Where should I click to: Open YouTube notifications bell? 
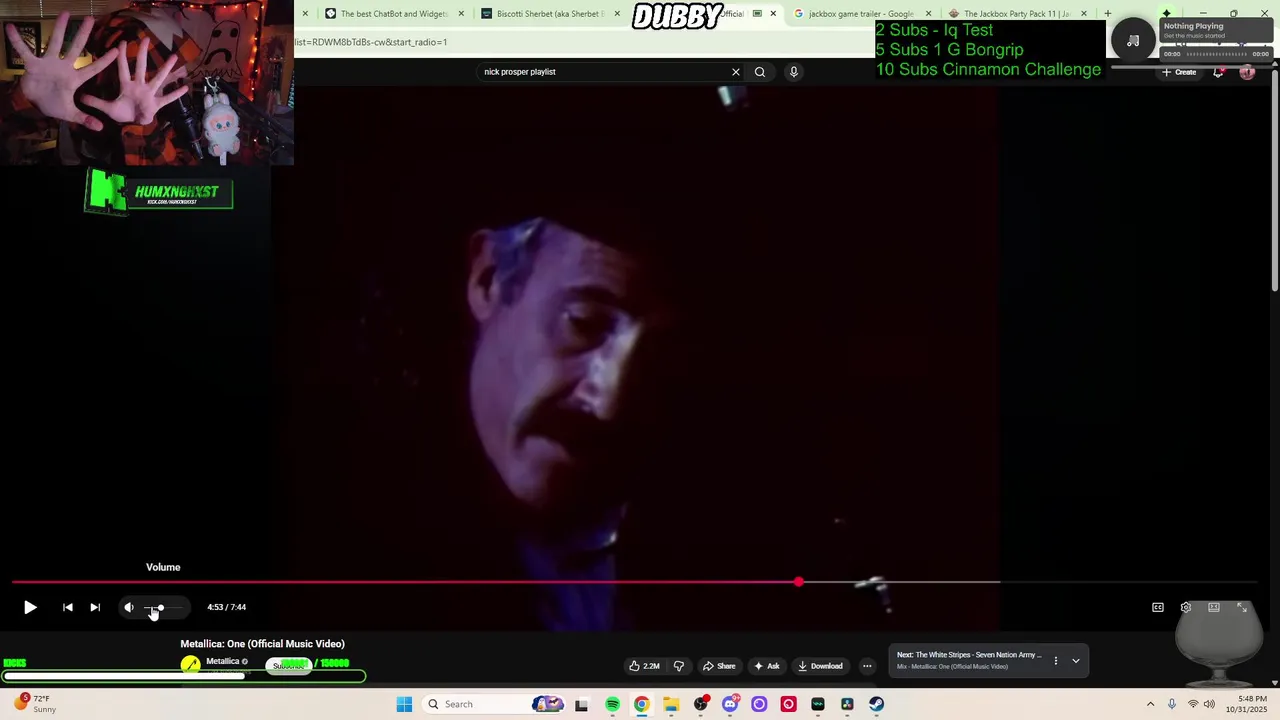point(1218,72)
